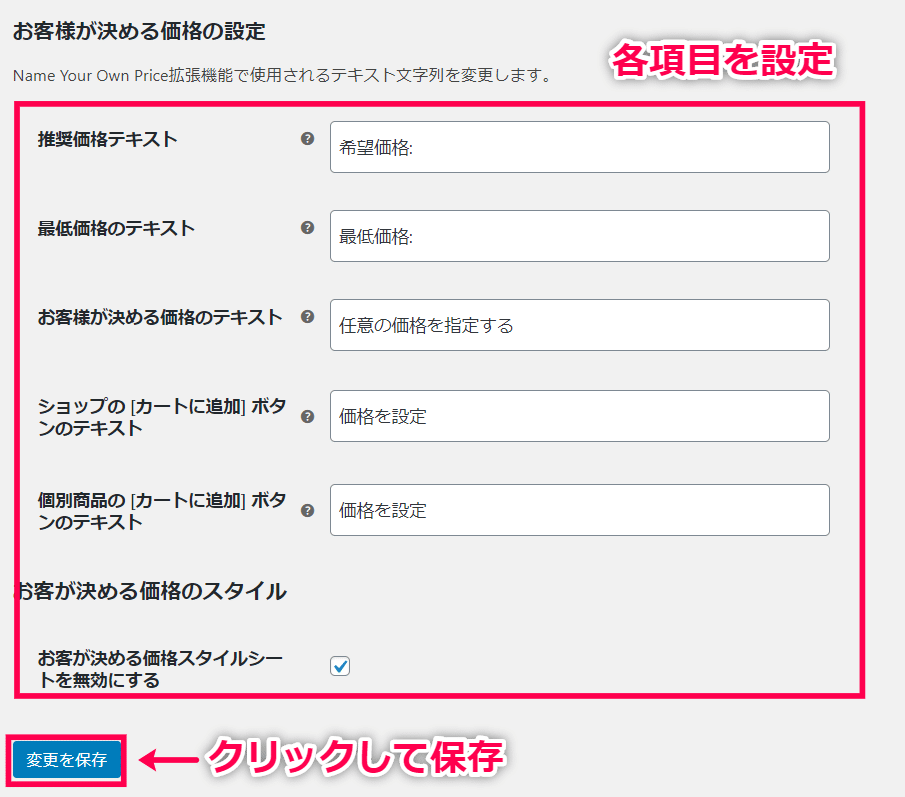Click the 推奨価格テキスト label
This screenshot has width=905, height=797.
[x=107, y=139]
